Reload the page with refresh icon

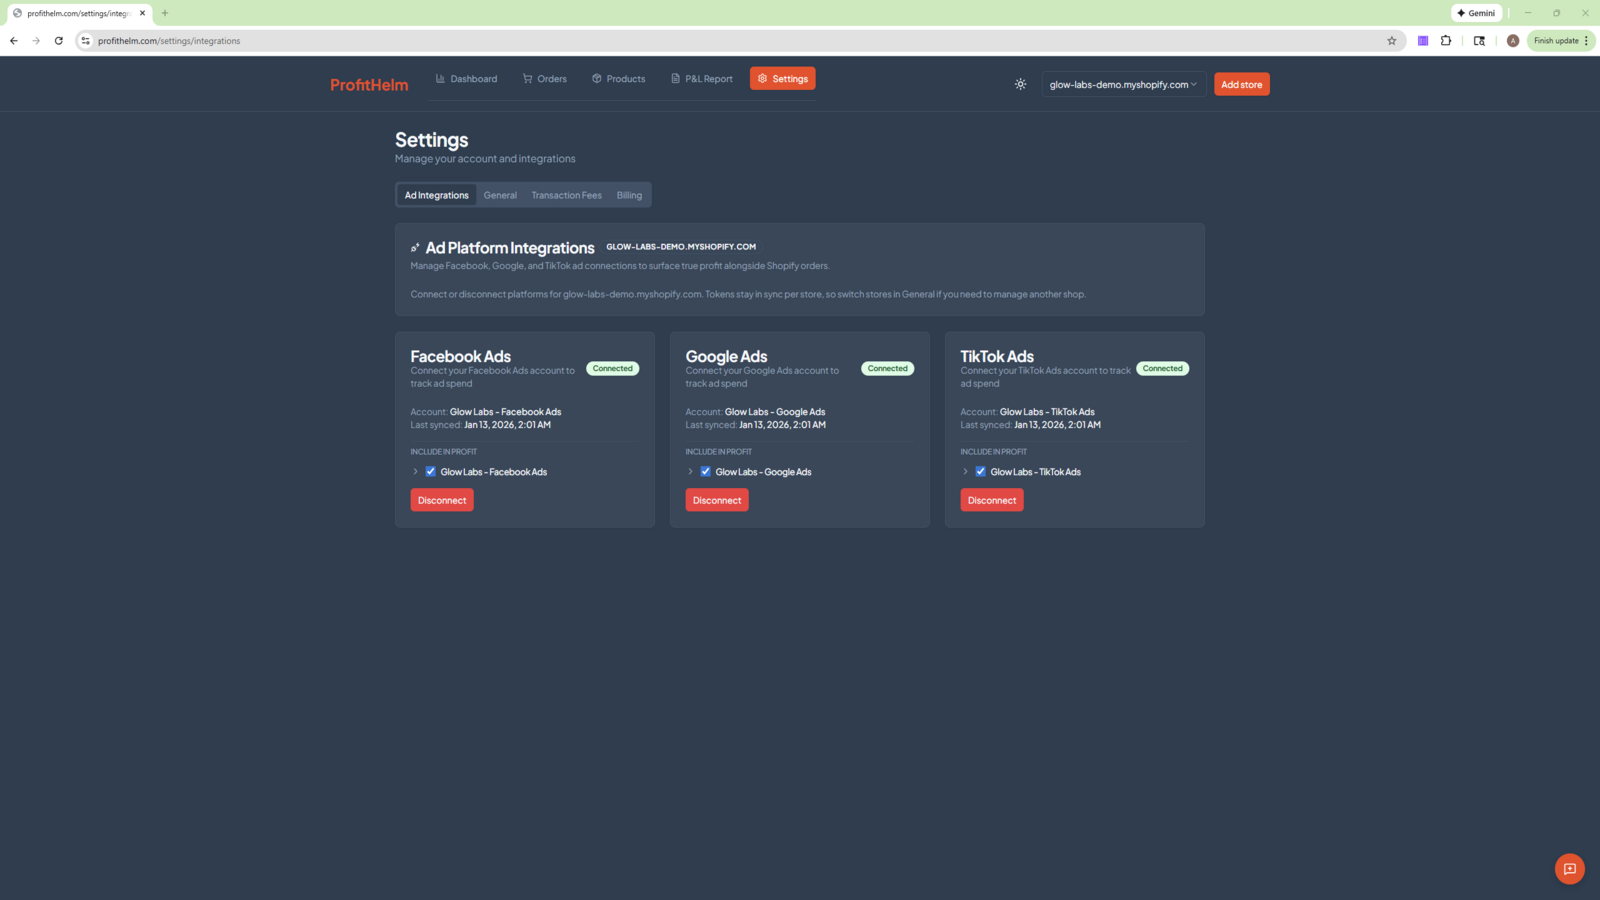pyautogui.click(x=59, y=41)
